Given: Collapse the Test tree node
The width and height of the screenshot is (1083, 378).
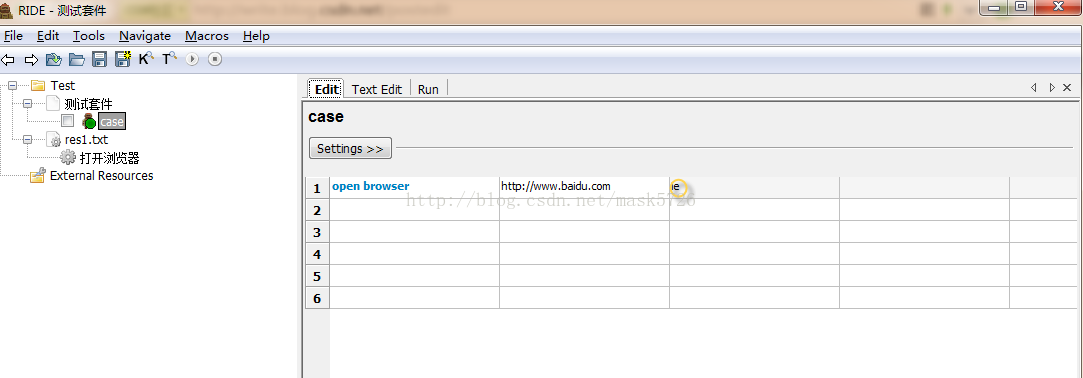Looking at the screenshot, I should pyautogui.click(x=12, y=86).
